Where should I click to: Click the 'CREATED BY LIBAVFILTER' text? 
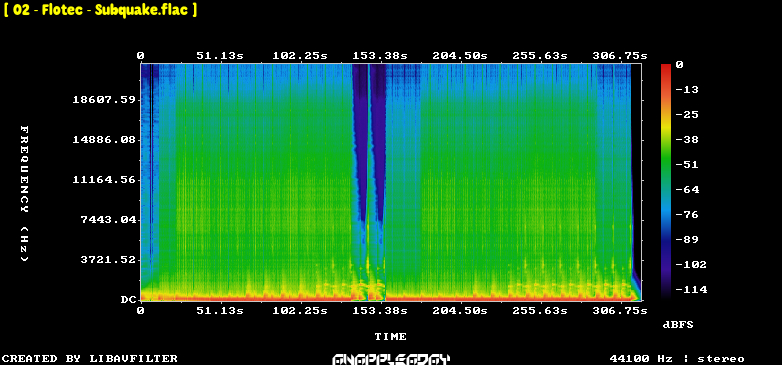coord(90,359)
